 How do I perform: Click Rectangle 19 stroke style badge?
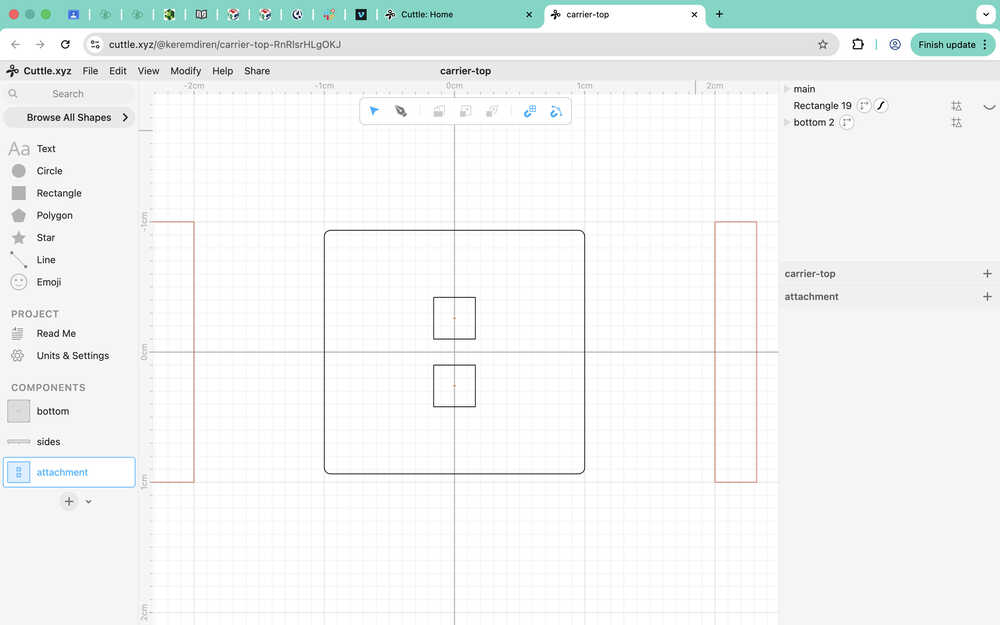click(881, 106)
